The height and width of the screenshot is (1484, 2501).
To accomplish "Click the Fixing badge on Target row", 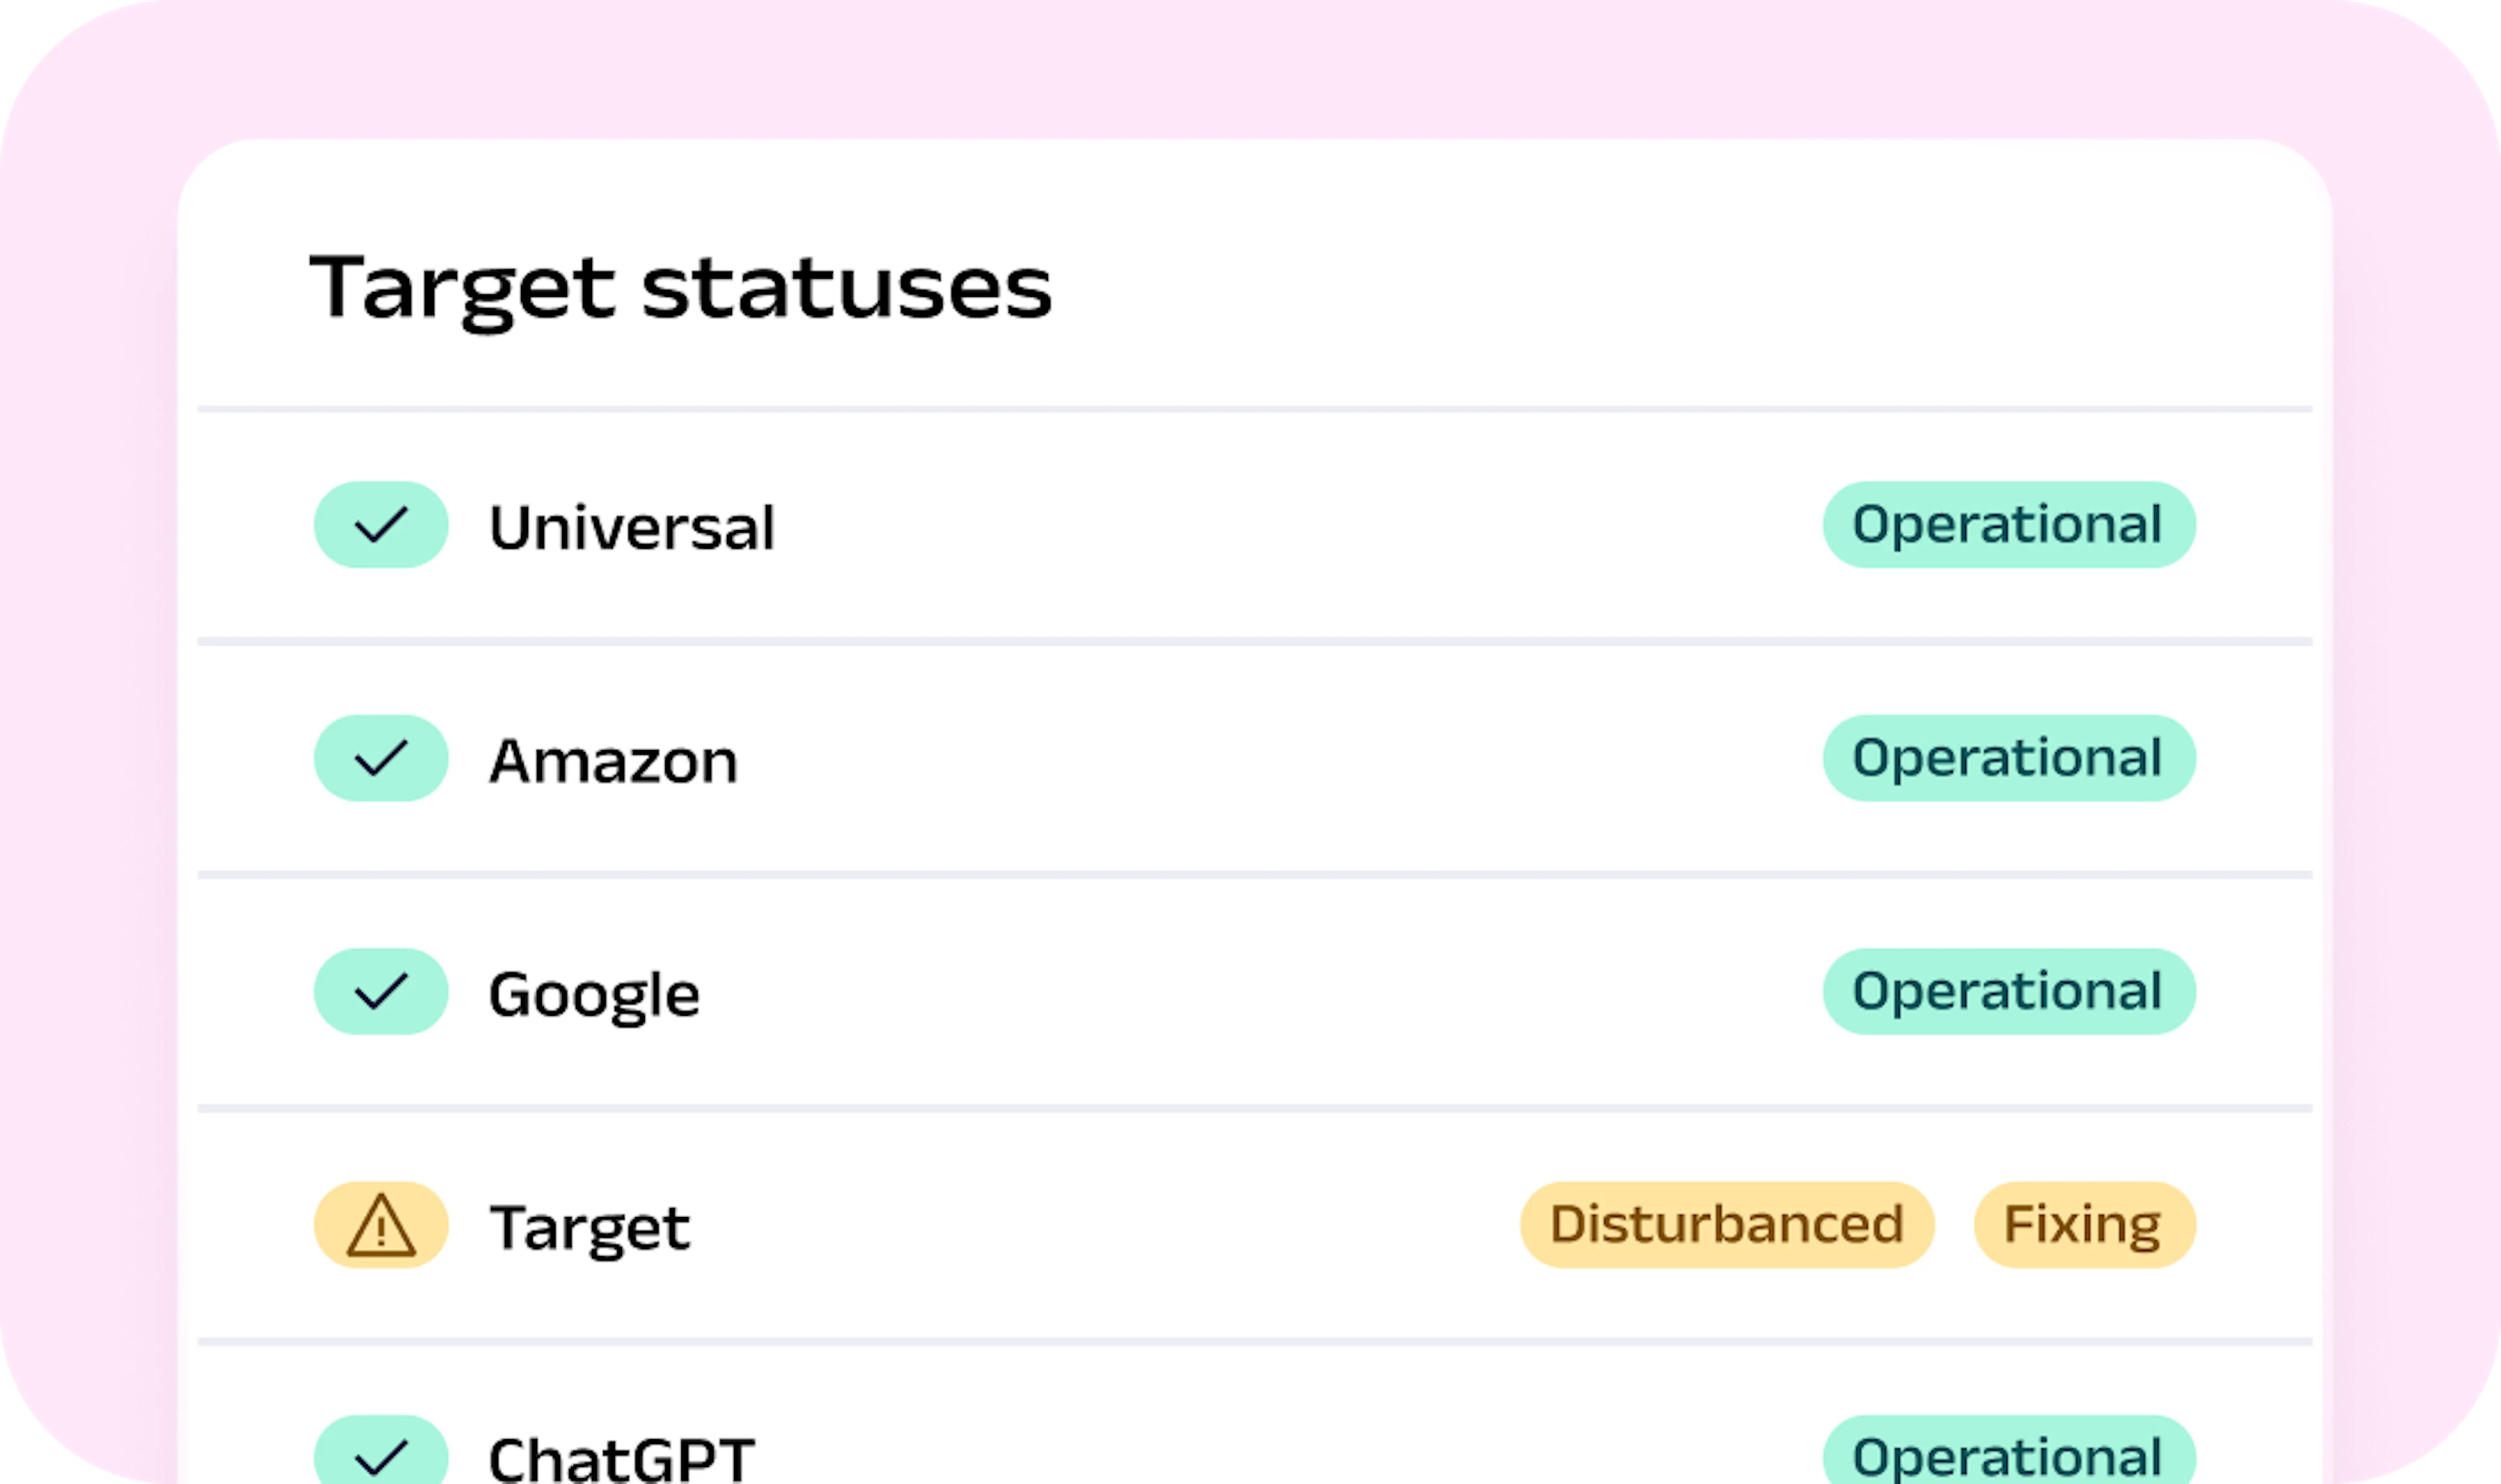I will tap(2085, 1225).
